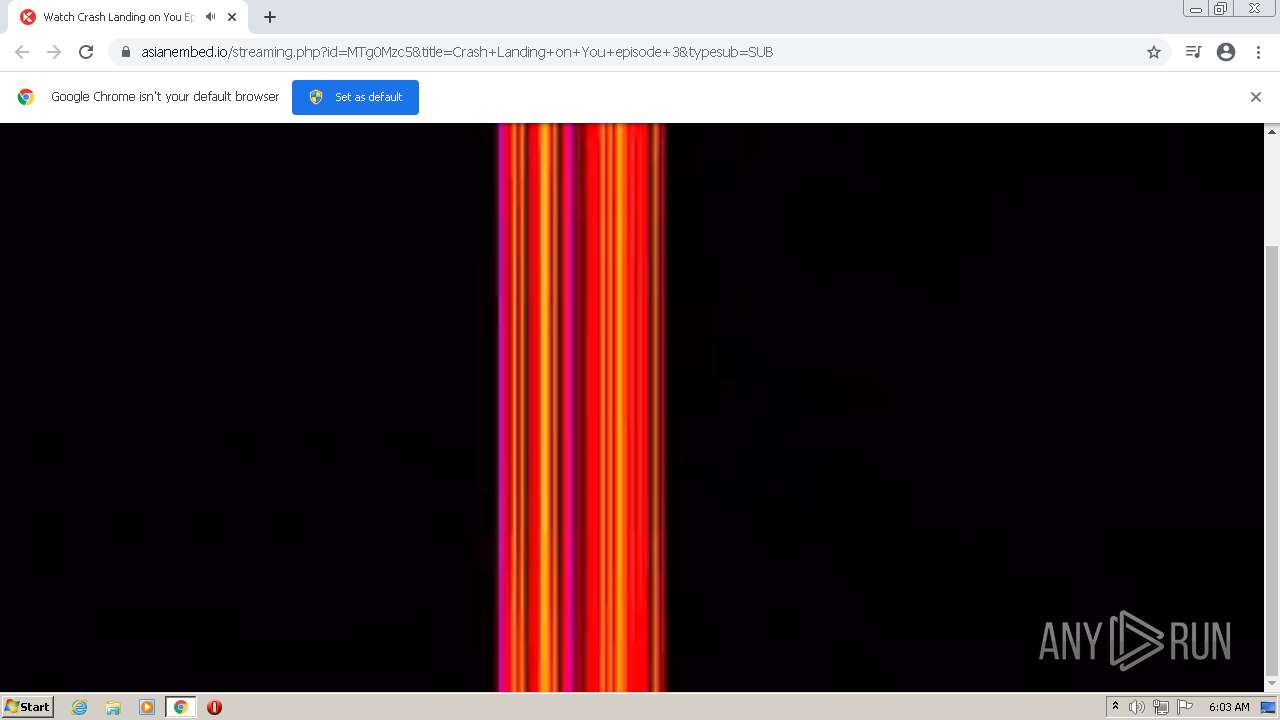Bookmark this page with the star icon
Screen dimensions: 1280x720
click(1154, 52)
